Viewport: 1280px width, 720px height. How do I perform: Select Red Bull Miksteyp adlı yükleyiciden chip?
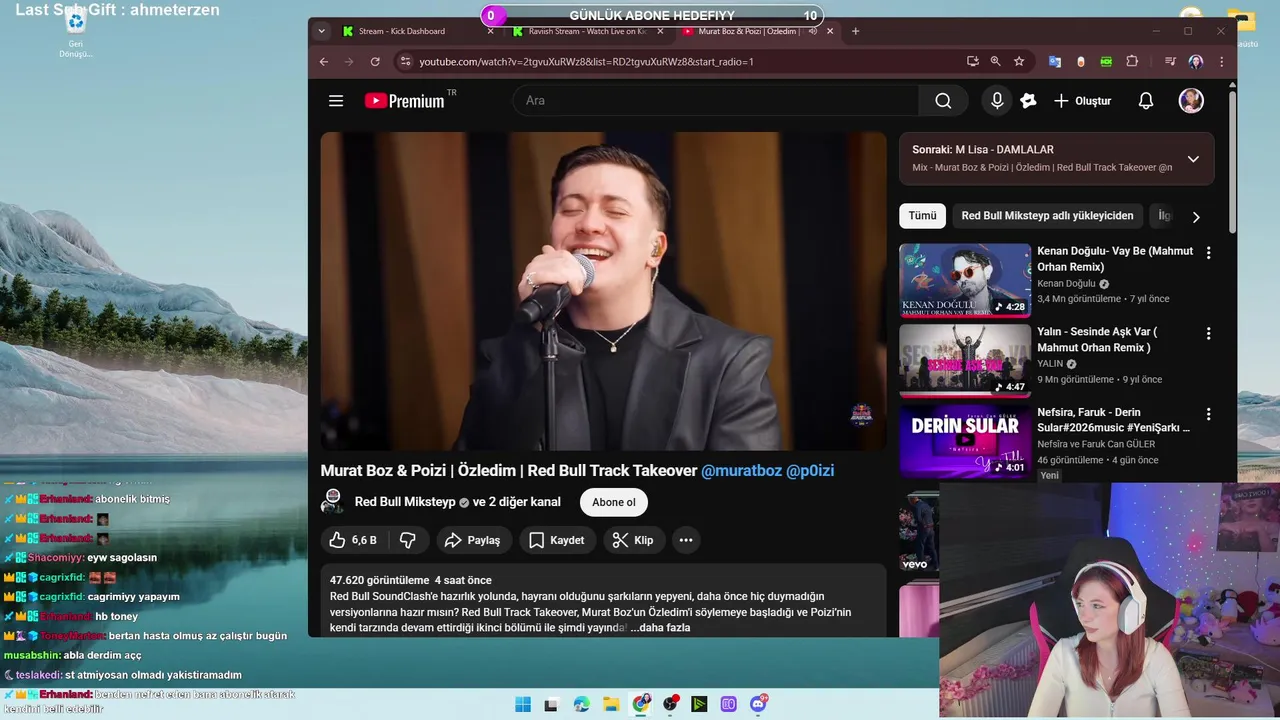1047,216
